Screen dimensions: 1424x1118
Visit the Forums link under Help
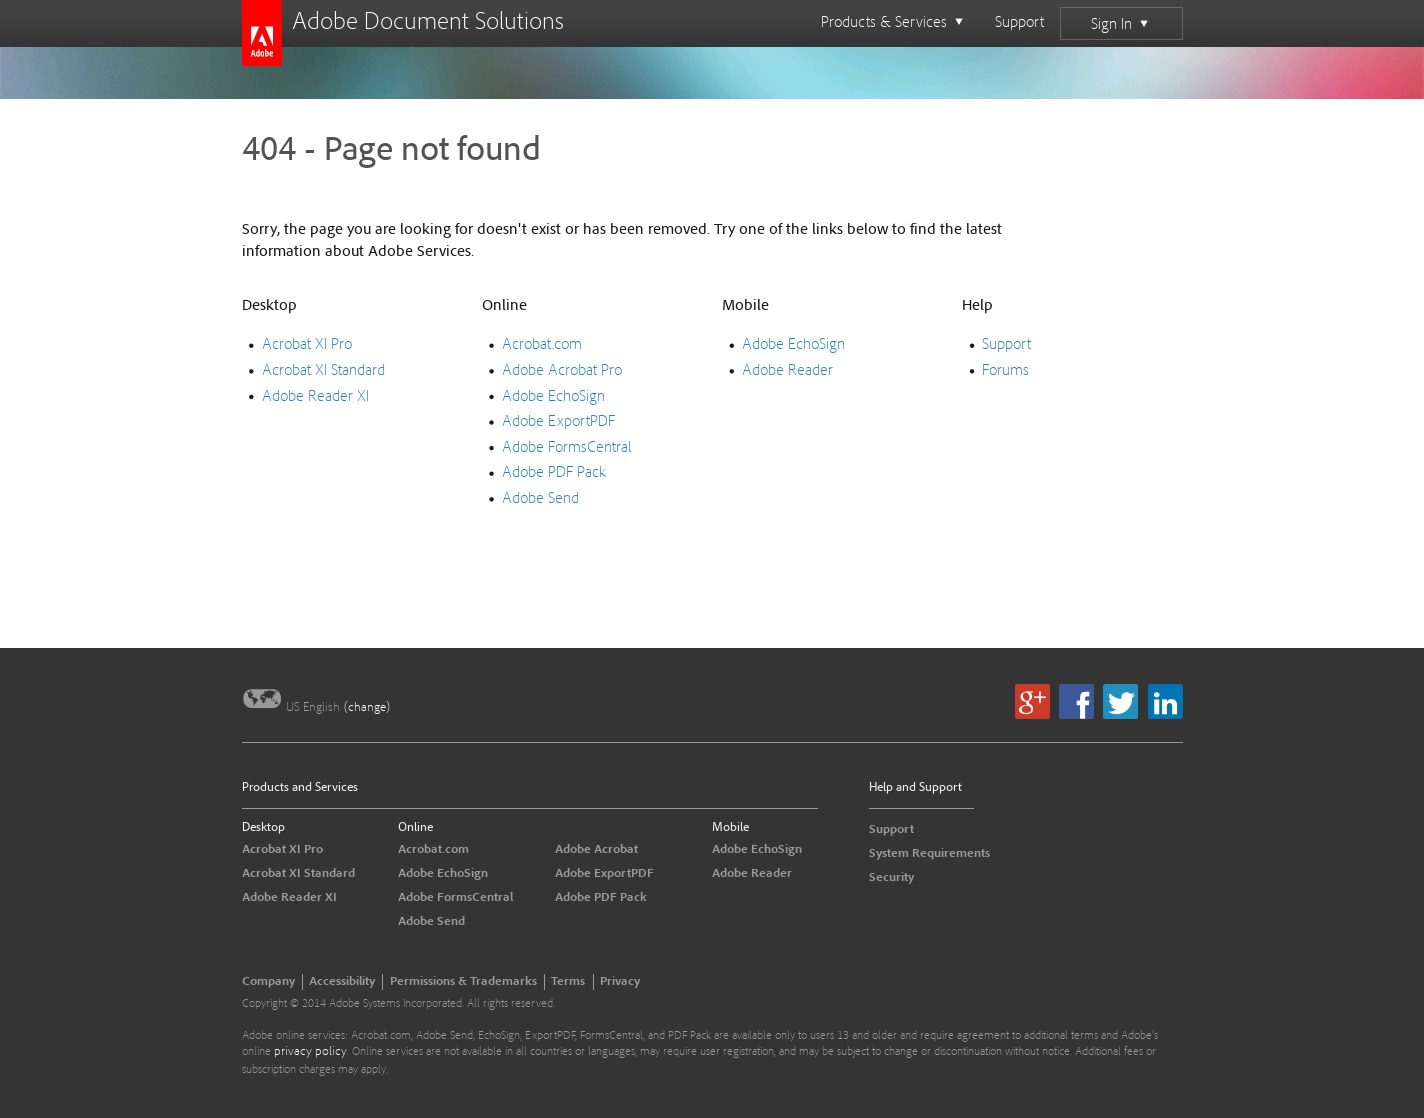click(1005, 370)
